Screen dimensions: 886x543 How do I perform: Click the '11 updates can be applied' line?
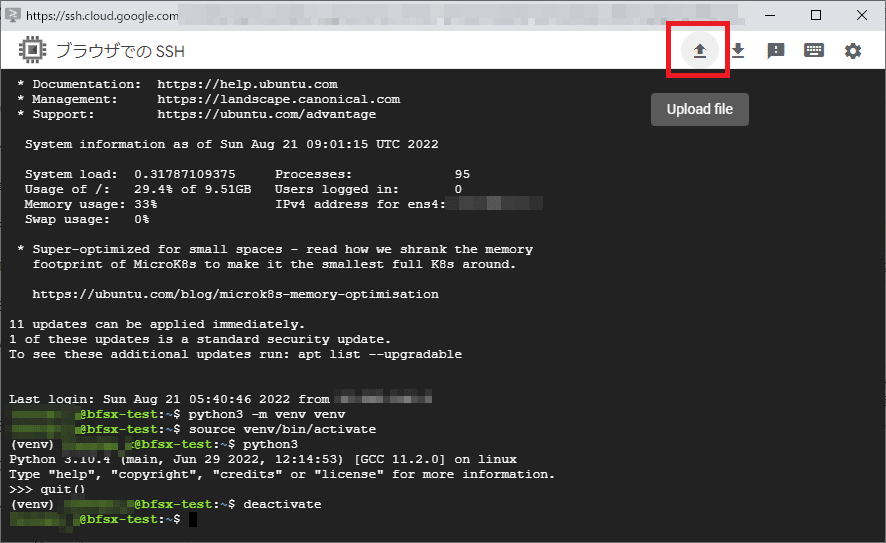(157, 324)
